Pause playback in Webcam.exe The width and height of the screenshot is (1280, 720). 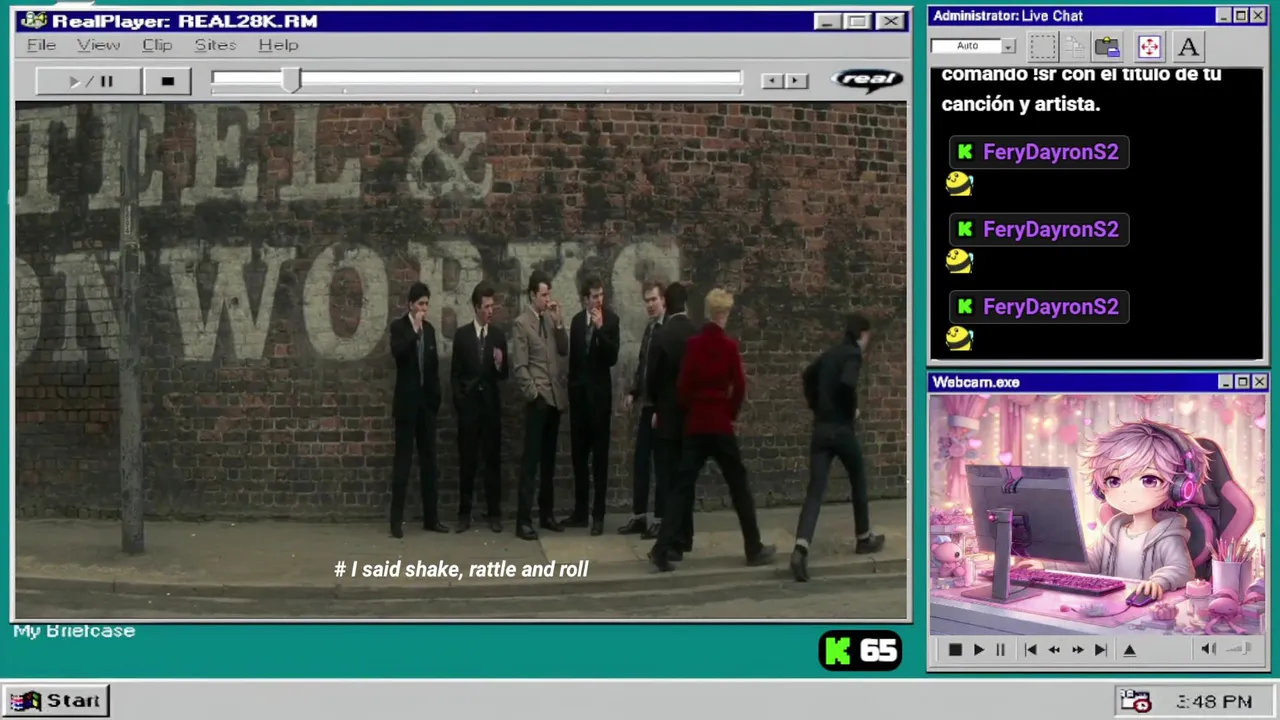(1000, 650)
